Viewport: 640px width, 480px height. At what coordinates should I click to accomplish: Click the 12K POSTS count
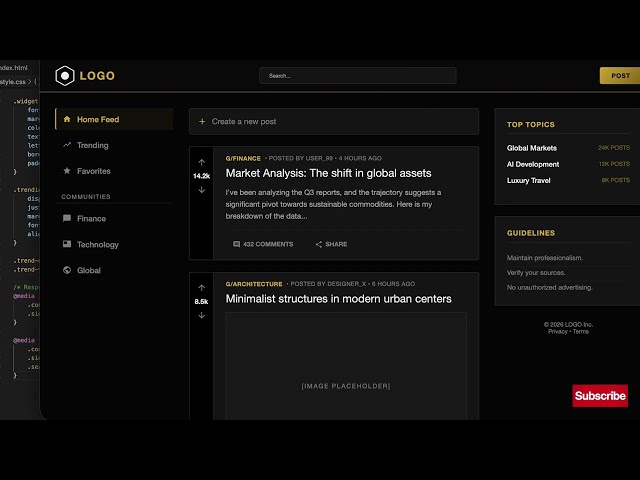614,164
